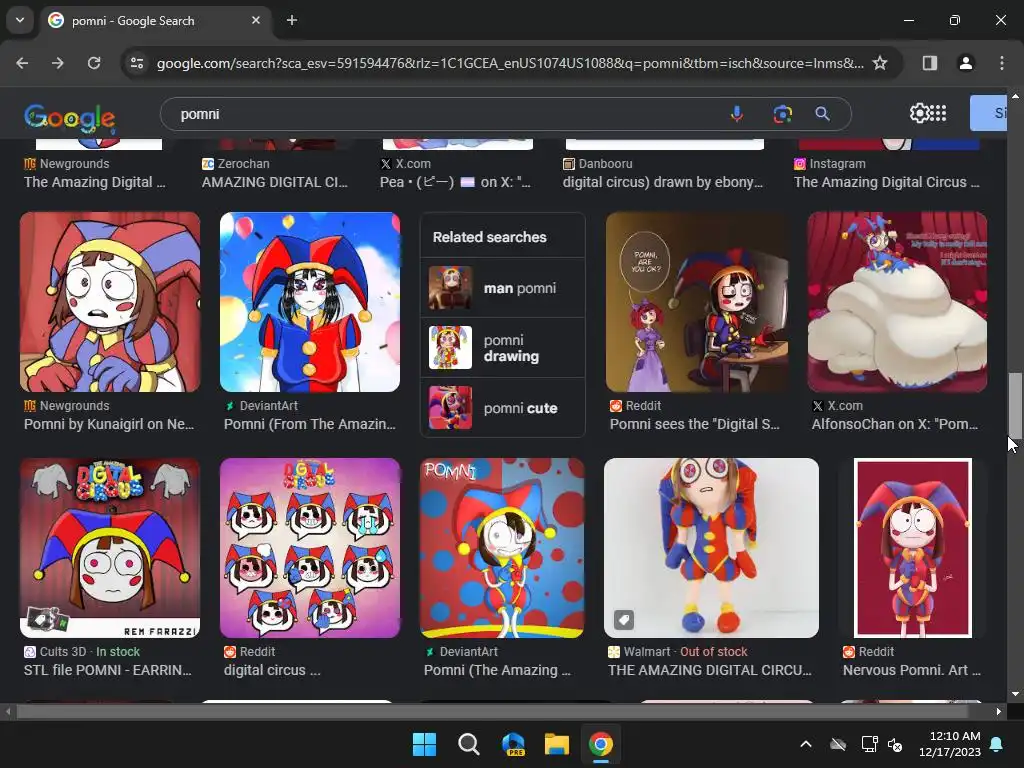The width and height of the screenshot is (1024, 768).
Task: Click the Chrome back arrow
Action: pyautogui.click(x=22, y=63)
